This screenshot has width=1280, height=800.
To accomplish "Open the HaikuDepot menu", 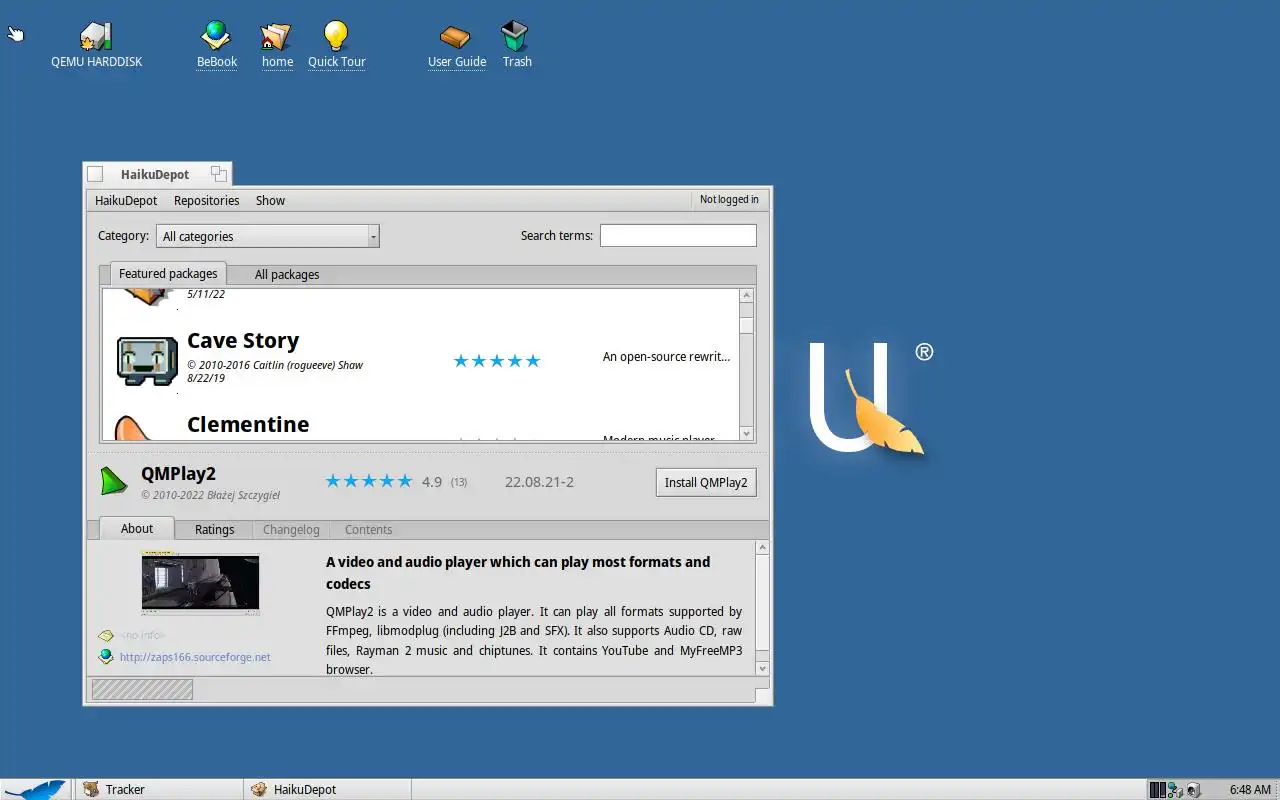I will [126, 200].
